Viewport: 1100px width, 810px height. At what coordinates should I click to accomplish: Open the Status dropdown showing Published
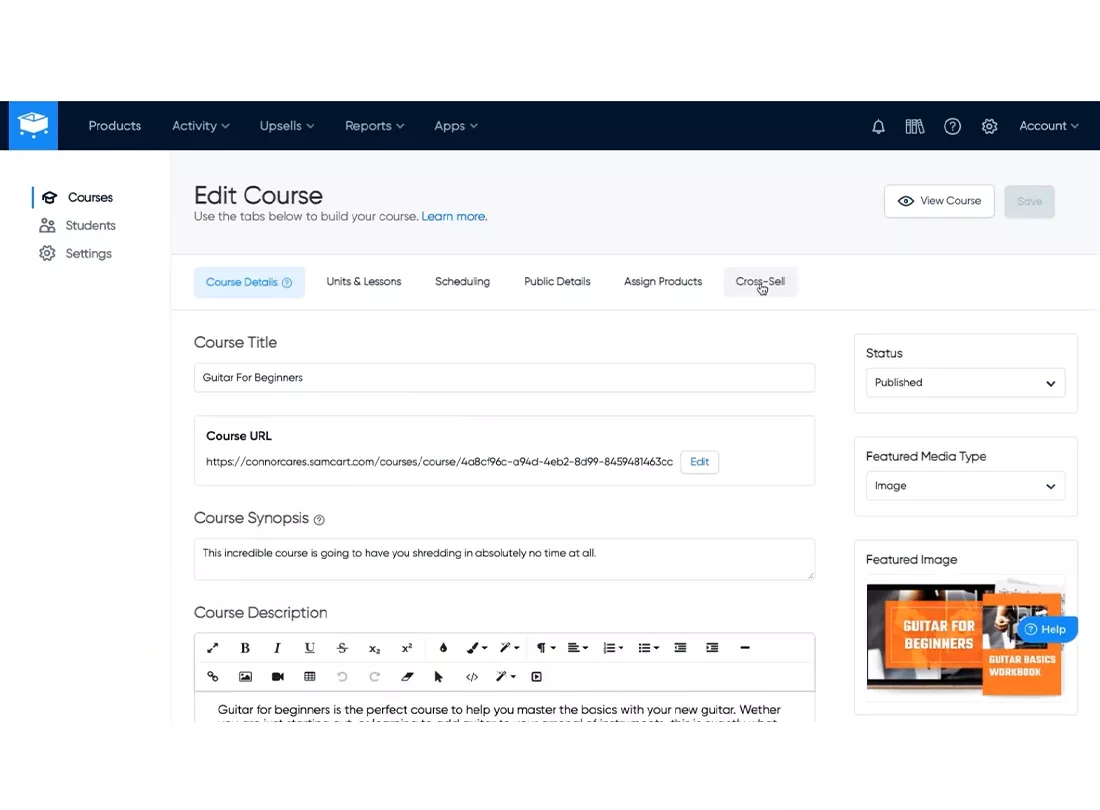[964, 382]
